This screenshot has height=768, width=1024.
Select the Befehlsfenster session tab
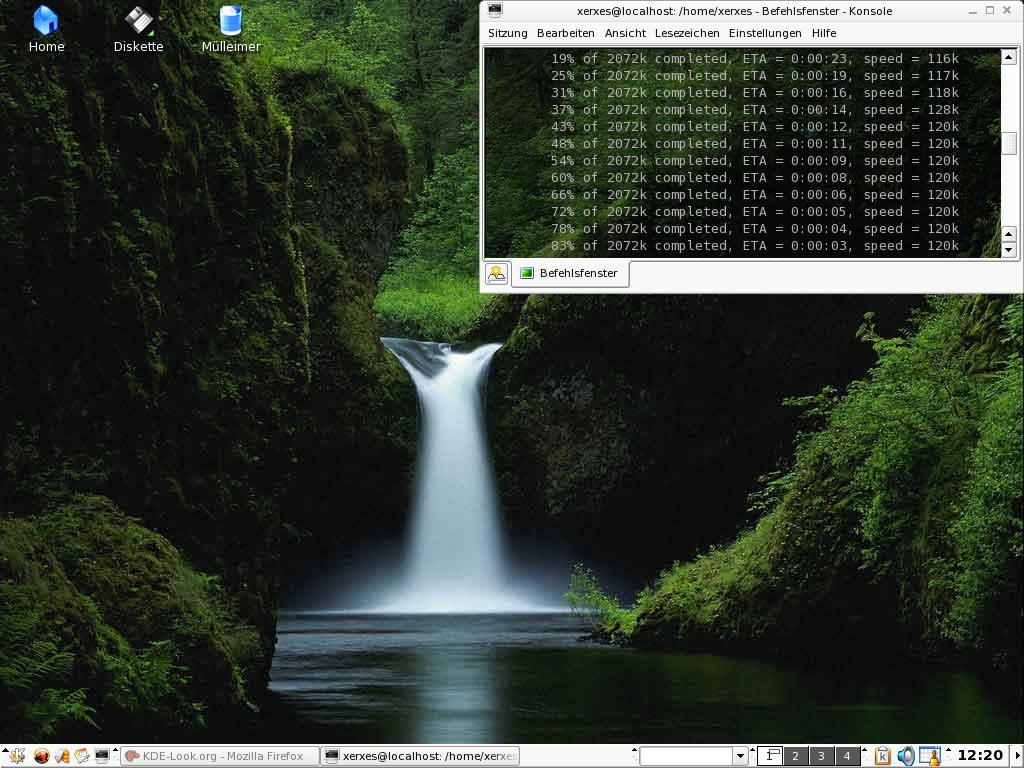[570, 273]
